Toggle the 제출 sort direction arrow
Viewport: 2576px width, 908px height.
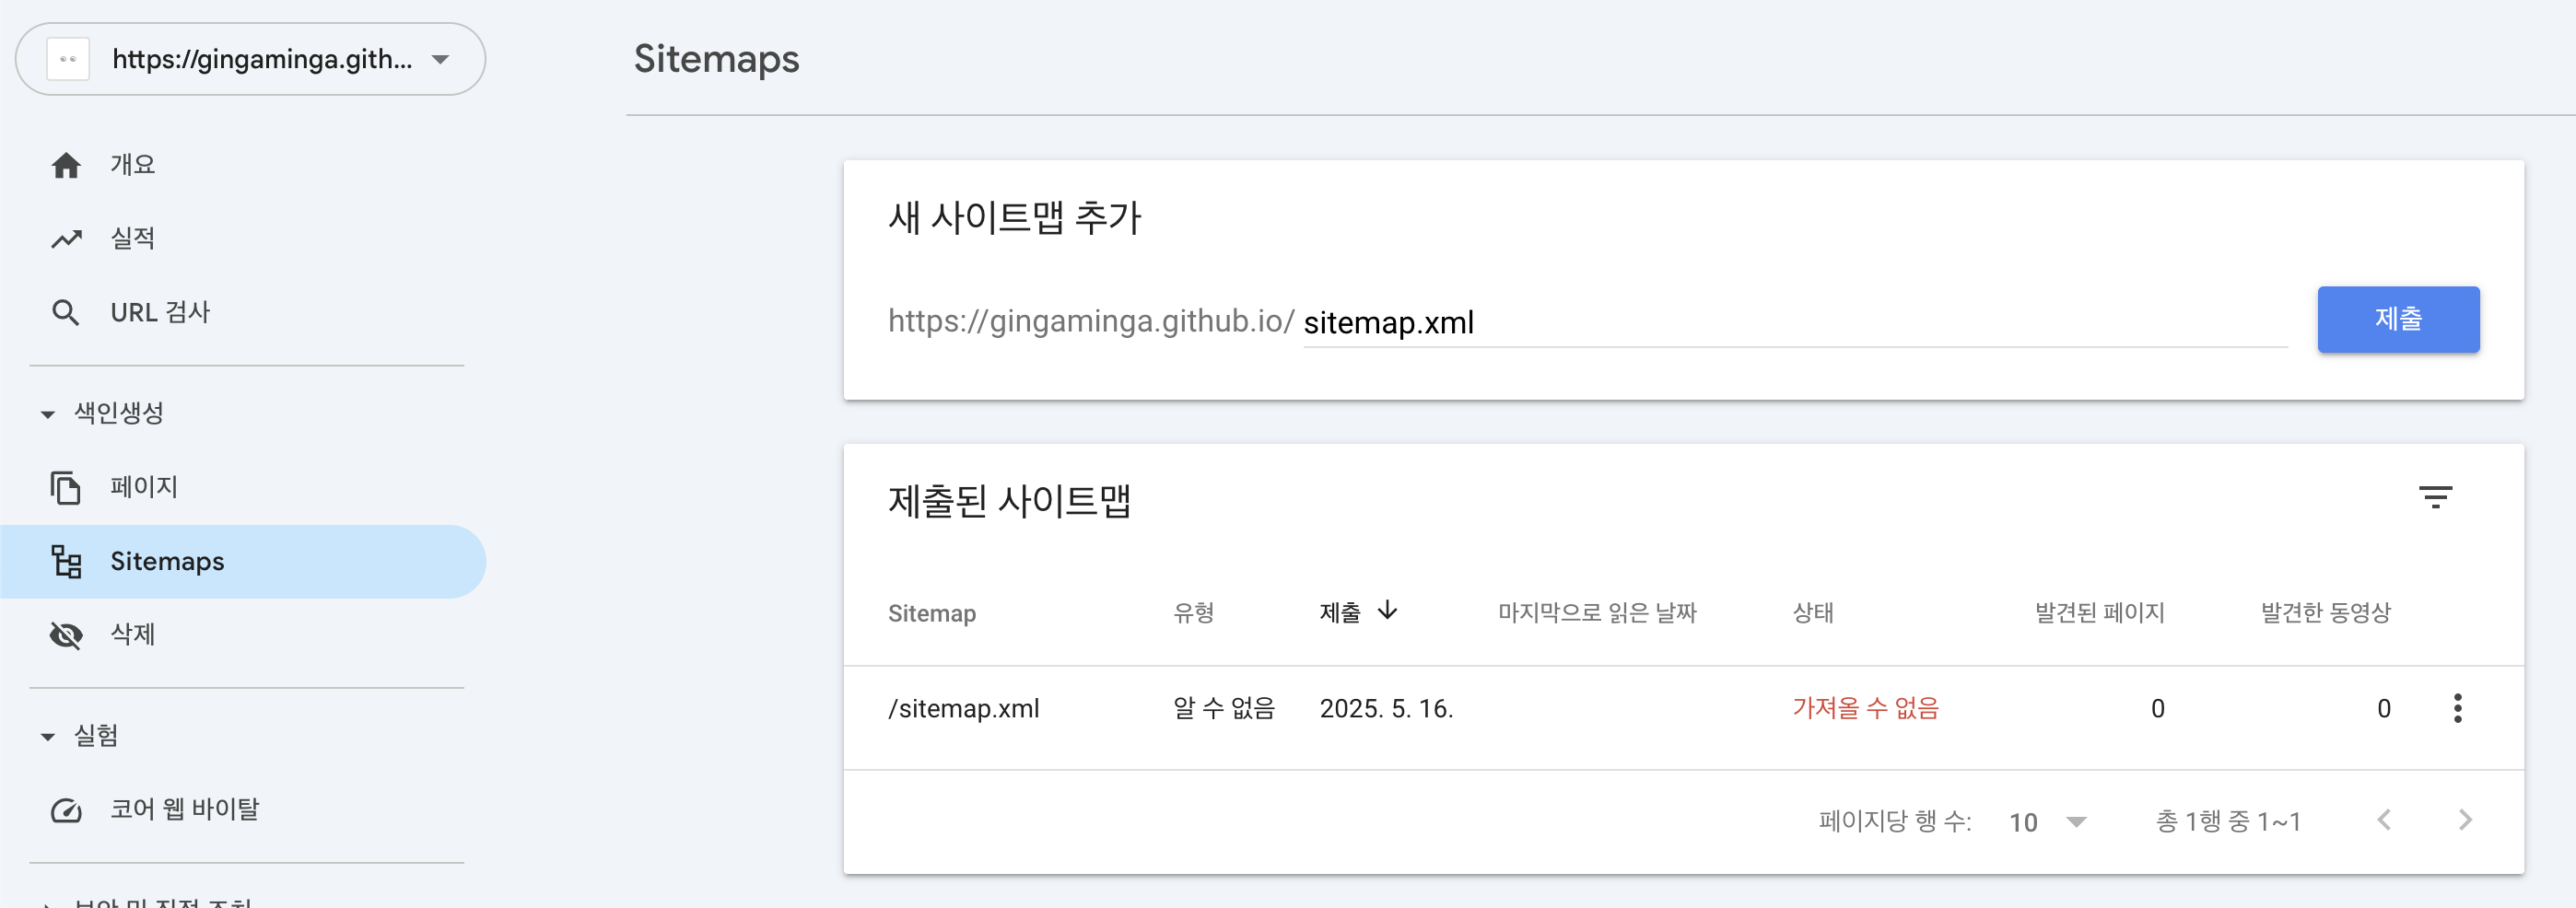pos(1387,610)
